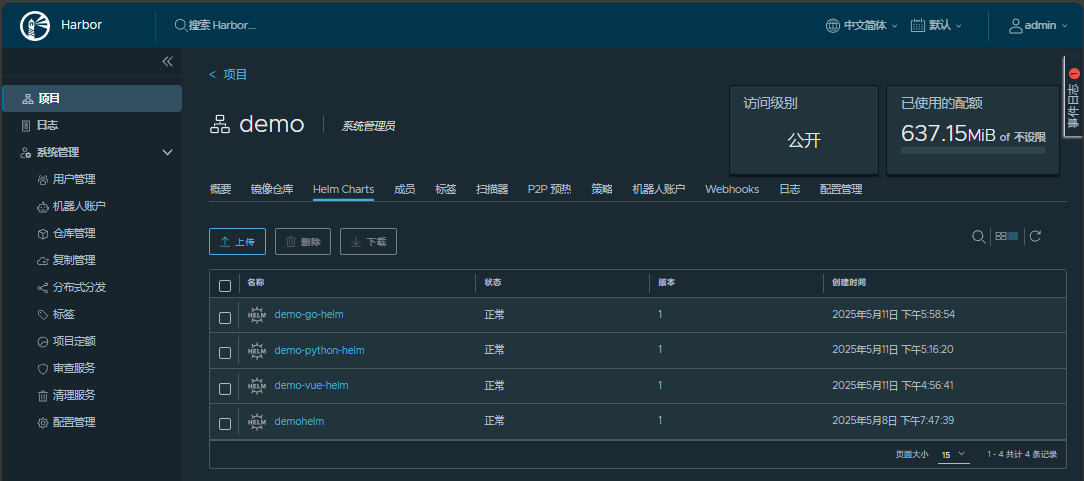Tick the demo-go-helm checkbox
This screenshot has height=481, width=1084.
(225, 318)
